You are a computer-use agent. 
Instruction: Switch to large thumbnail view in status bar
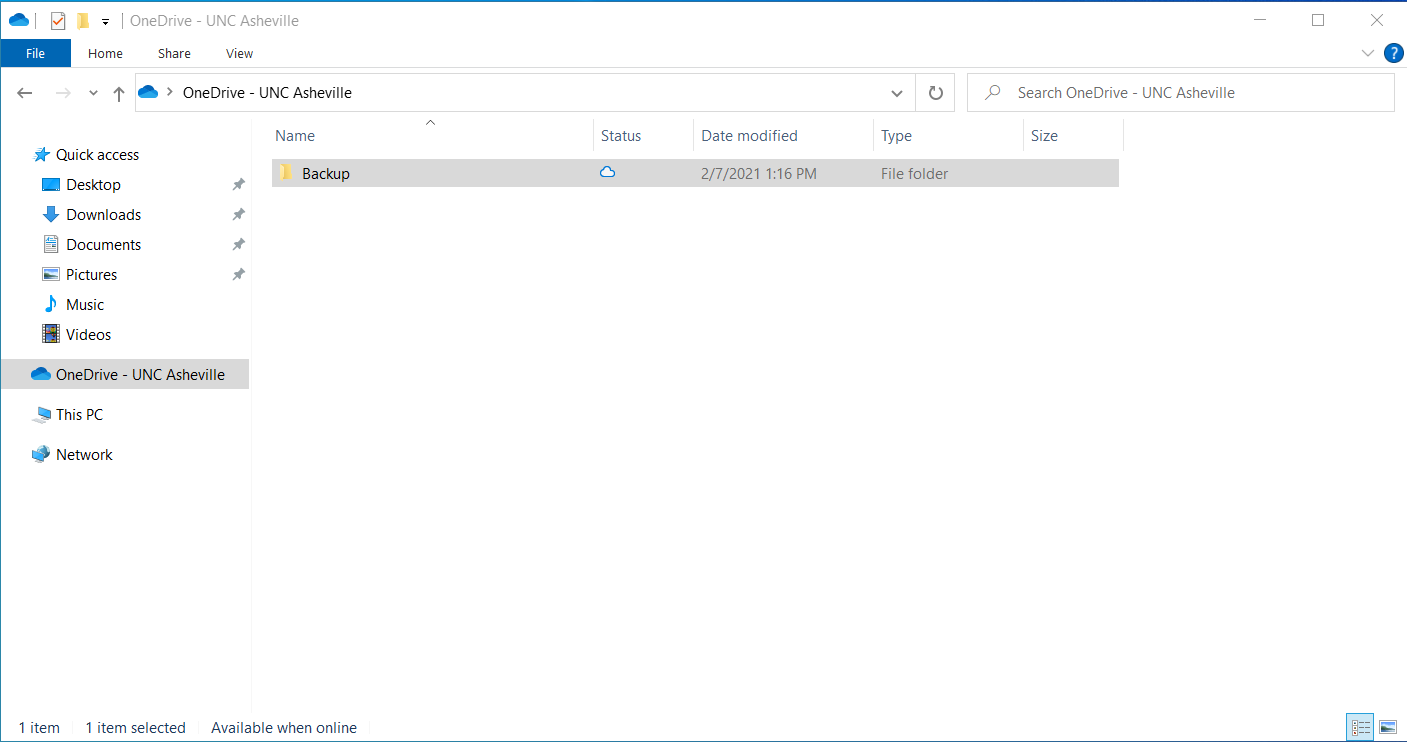click(1388, 727)
